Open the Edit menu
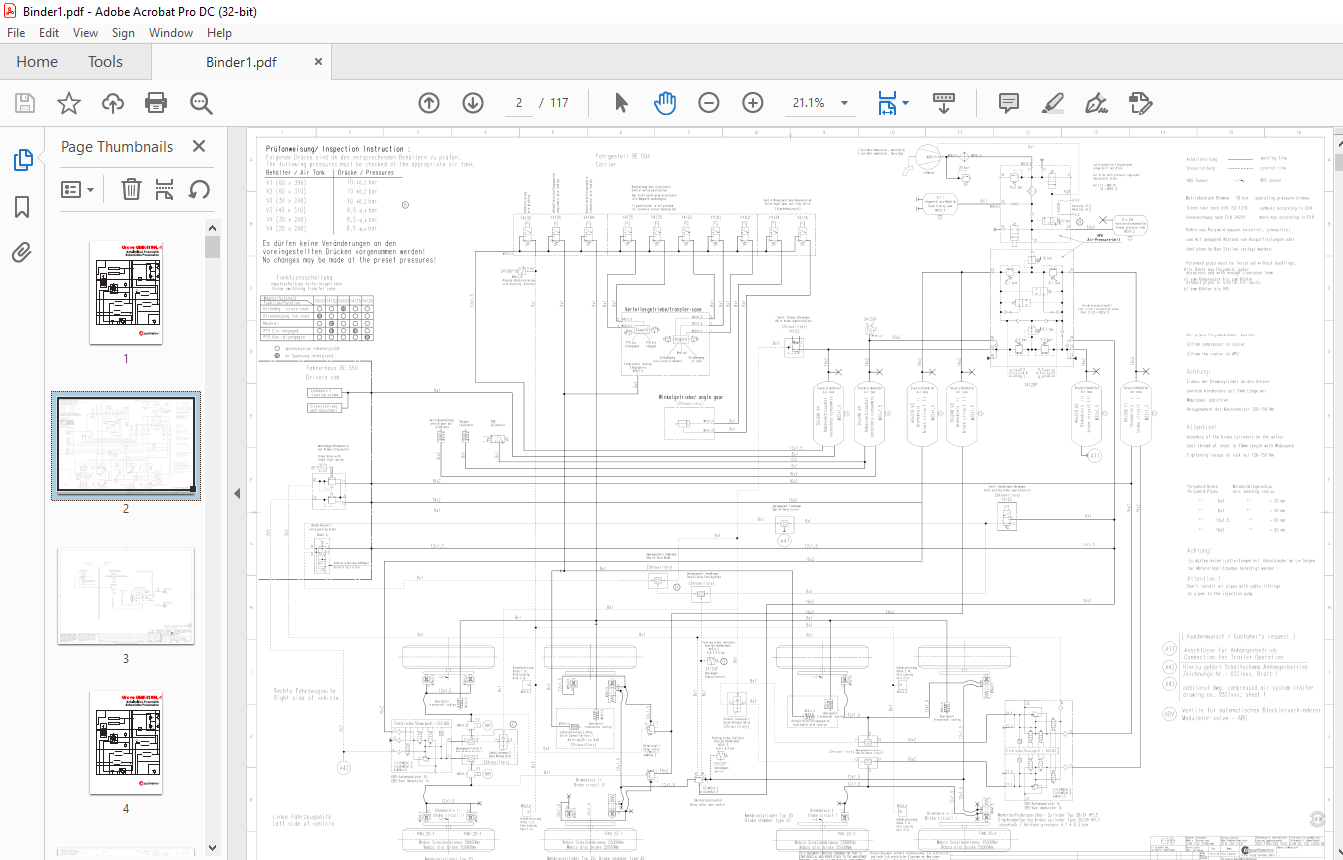The width and height of the screenshot is (1343, 860). coord(49,33)
